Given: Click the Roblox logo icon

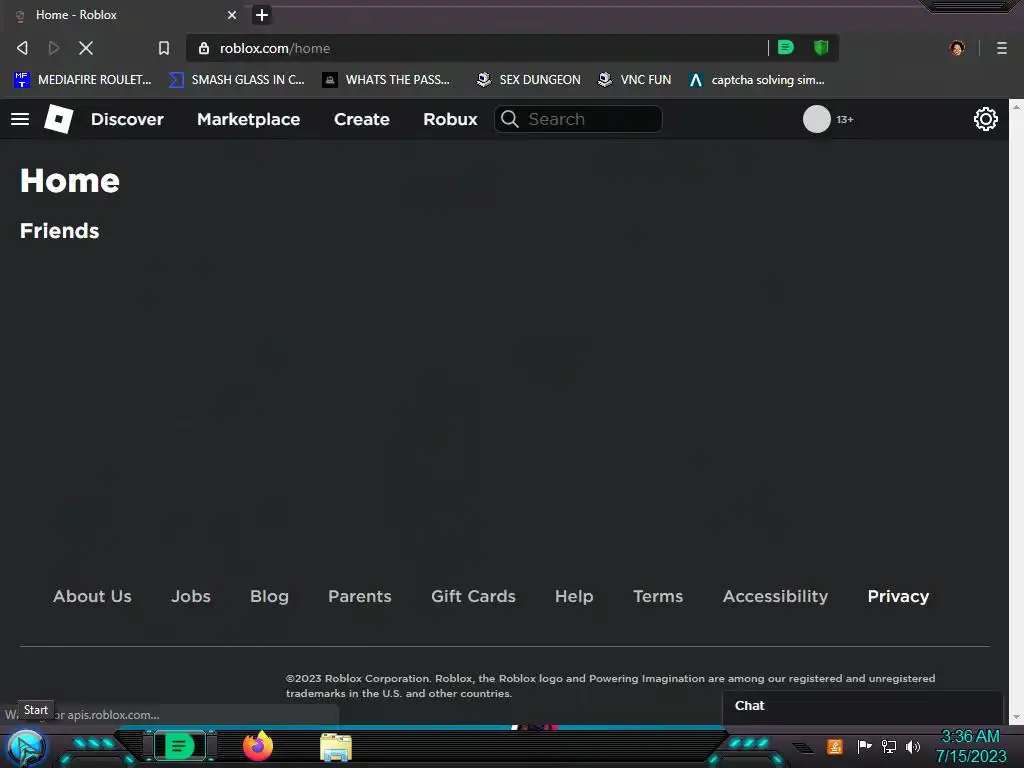Looking at the screenshot, I should 58,119.
